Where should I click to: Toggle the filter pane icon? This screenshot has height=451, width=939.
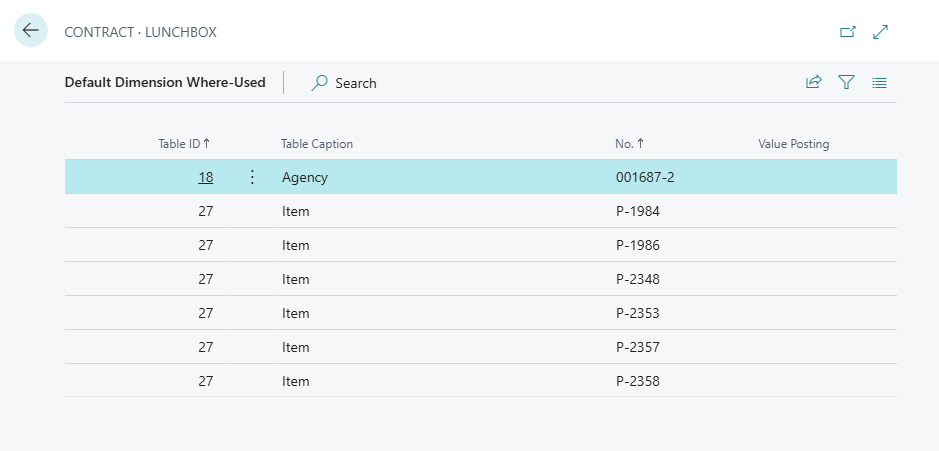point(846,83)
